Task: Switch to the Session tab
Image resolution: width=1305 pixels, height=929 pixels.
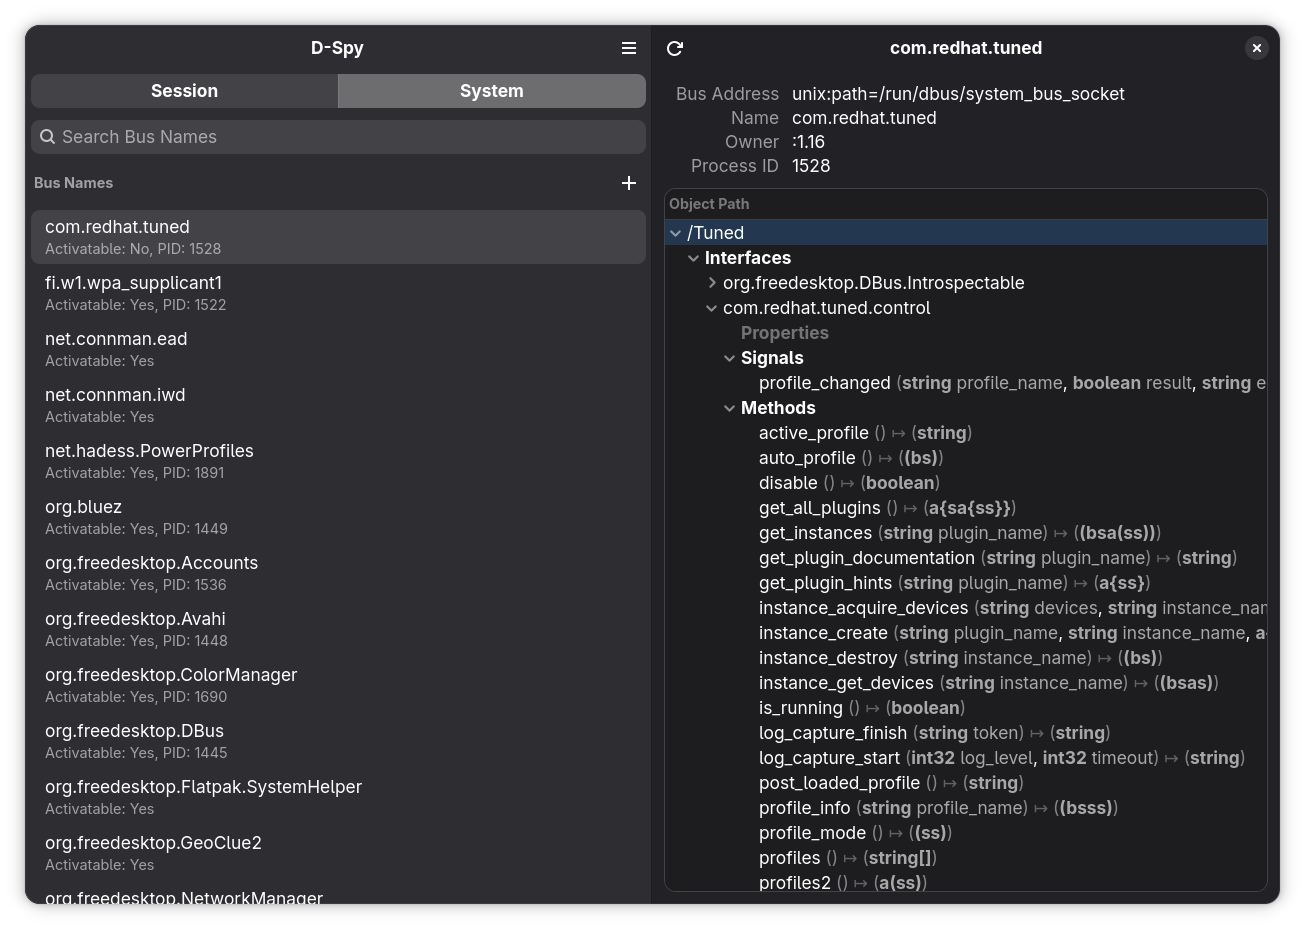Action: tap(184, 90)
